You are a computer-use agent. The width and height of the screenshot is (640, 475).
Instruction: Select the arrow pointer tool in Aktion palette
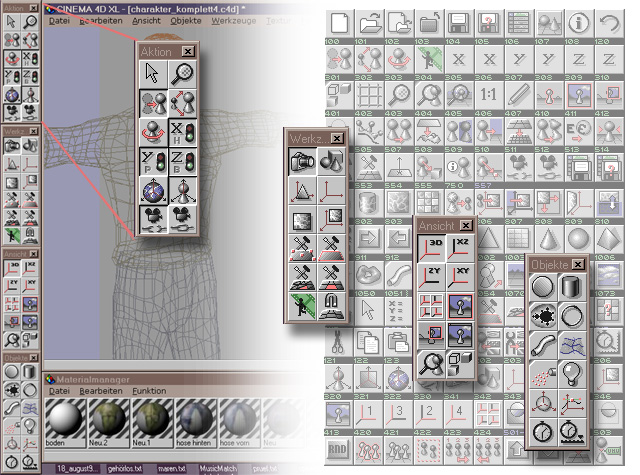tap(152, 74)
